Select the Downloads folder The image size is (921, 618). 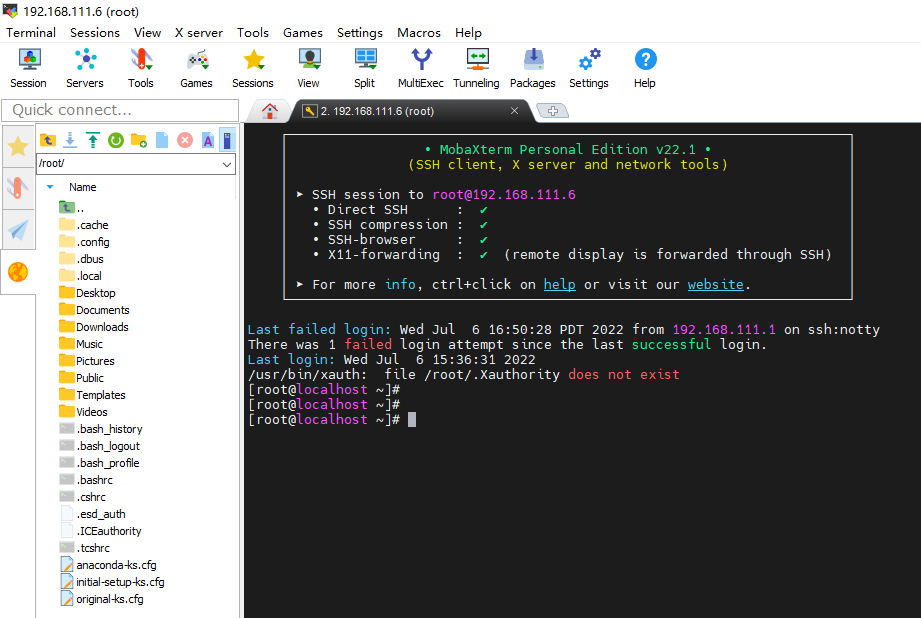pos(94,327)
